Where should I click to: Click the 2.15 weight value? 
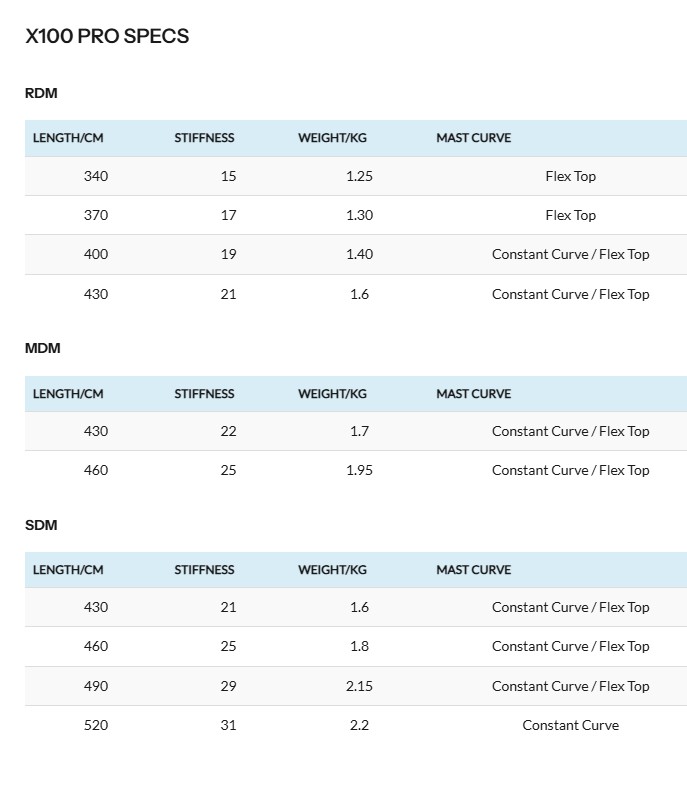pos(359,686)
